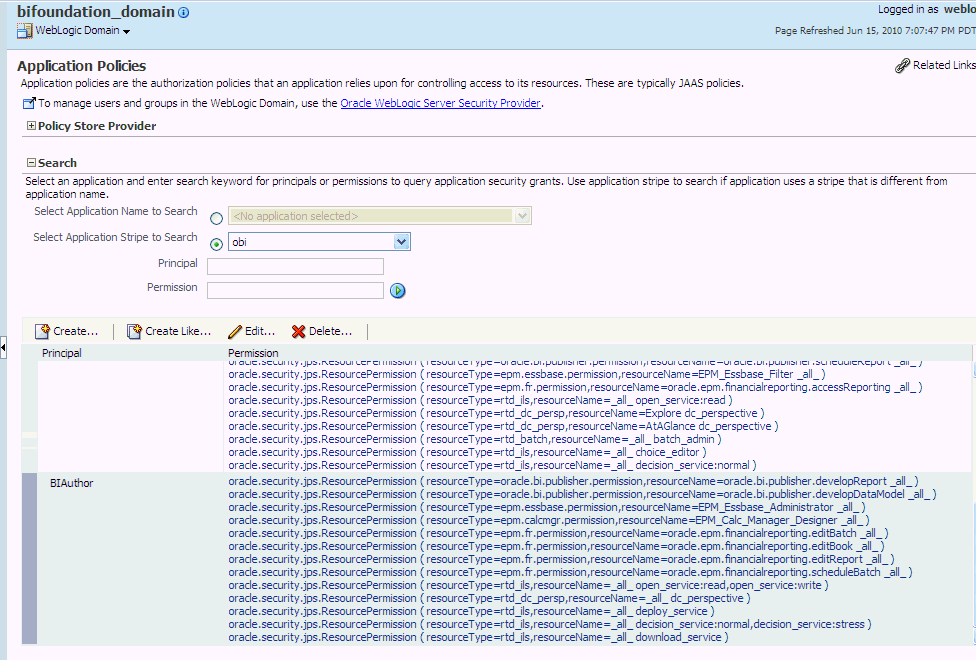Select the Create icon in the policies toolbar
This screenshot has height=660, width=976.
43,330
